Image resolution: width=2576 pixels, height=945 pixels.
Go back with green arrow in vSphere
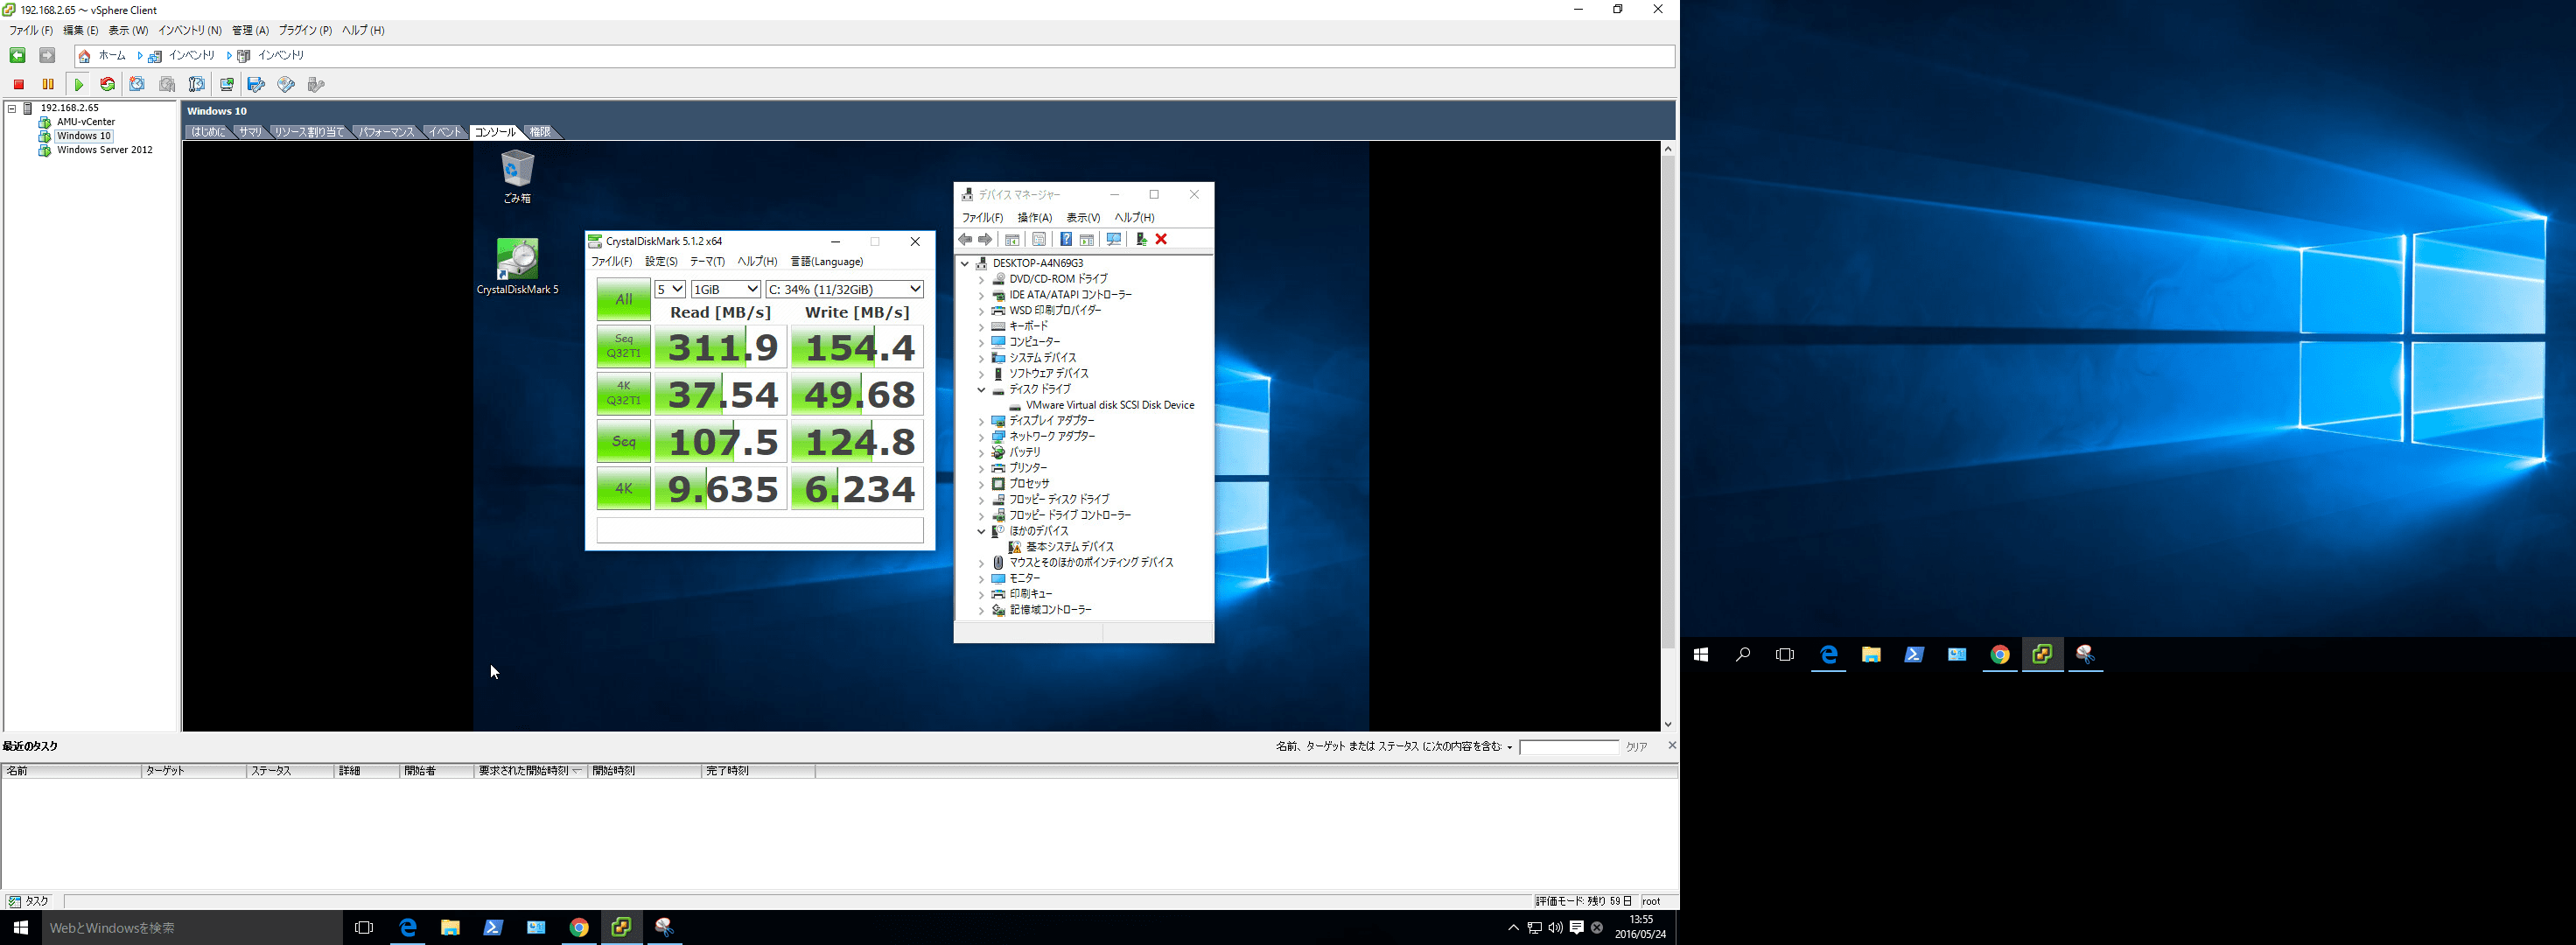tap(17, 56)
